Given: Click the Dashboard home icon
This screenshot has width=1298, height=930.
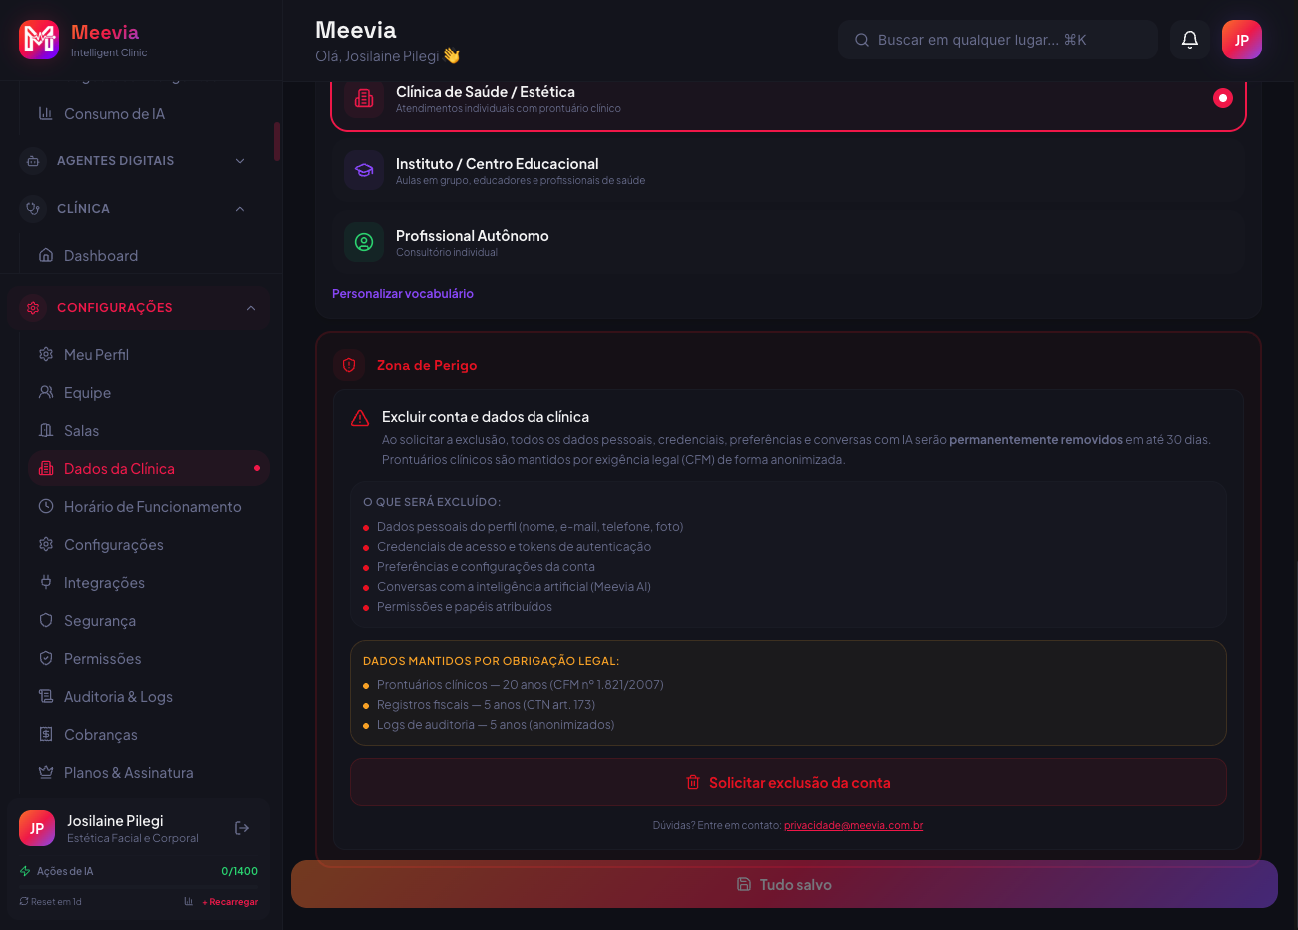Looking at the screenshot, I should pos(45,255).
